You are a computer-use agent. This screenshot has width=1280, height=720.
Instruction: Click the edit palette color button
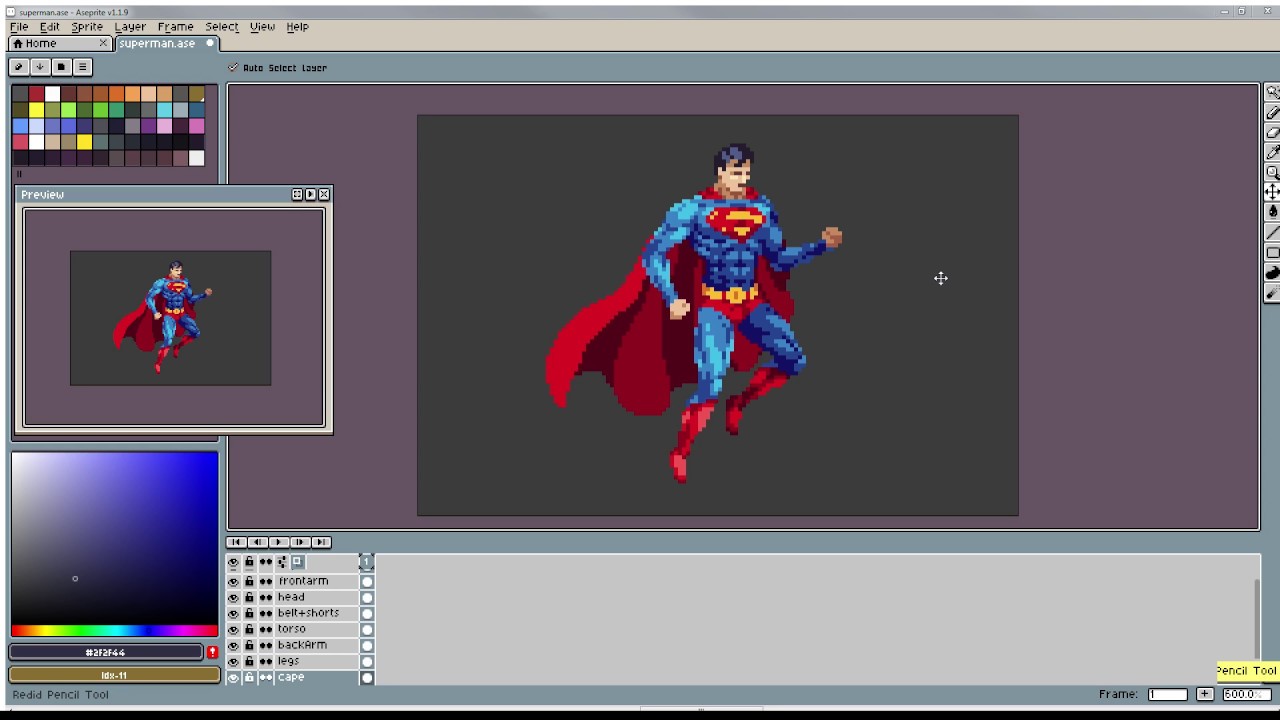(x=18, y=67)
